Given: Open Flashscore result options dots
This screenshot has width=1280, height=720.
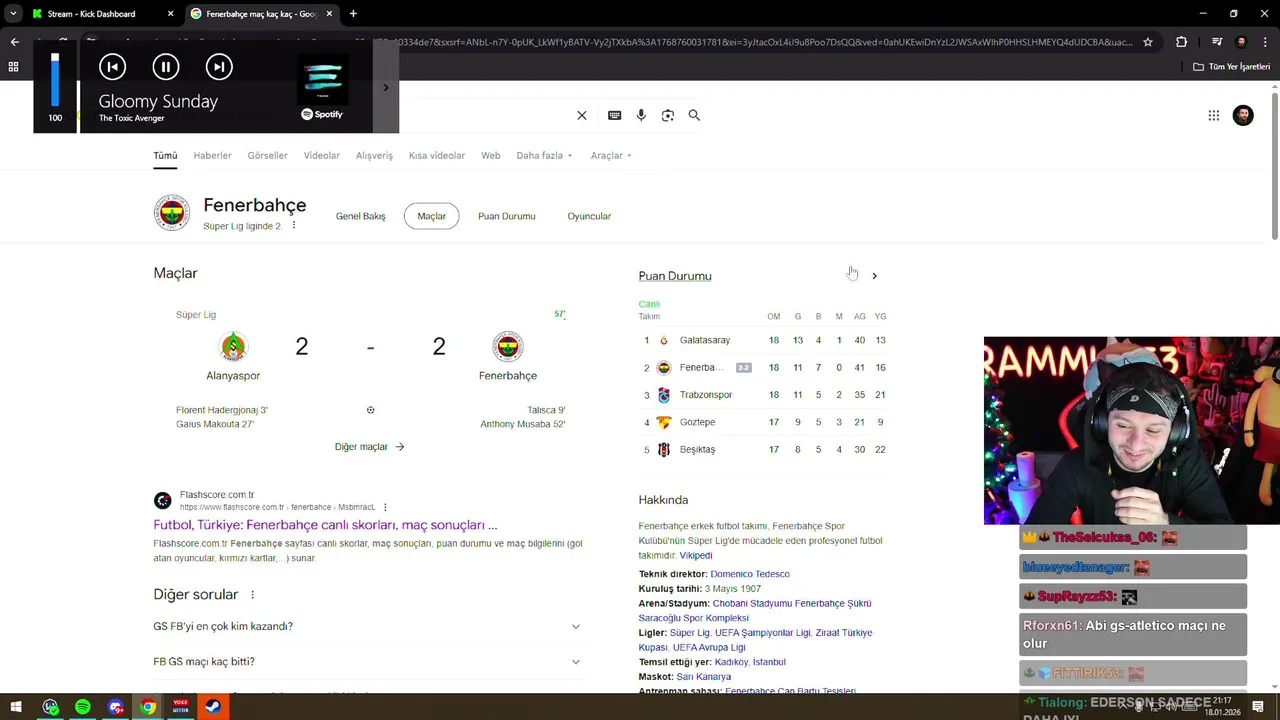Looking at the screenshot, I should pyautogui.click(x=385, y=507).
